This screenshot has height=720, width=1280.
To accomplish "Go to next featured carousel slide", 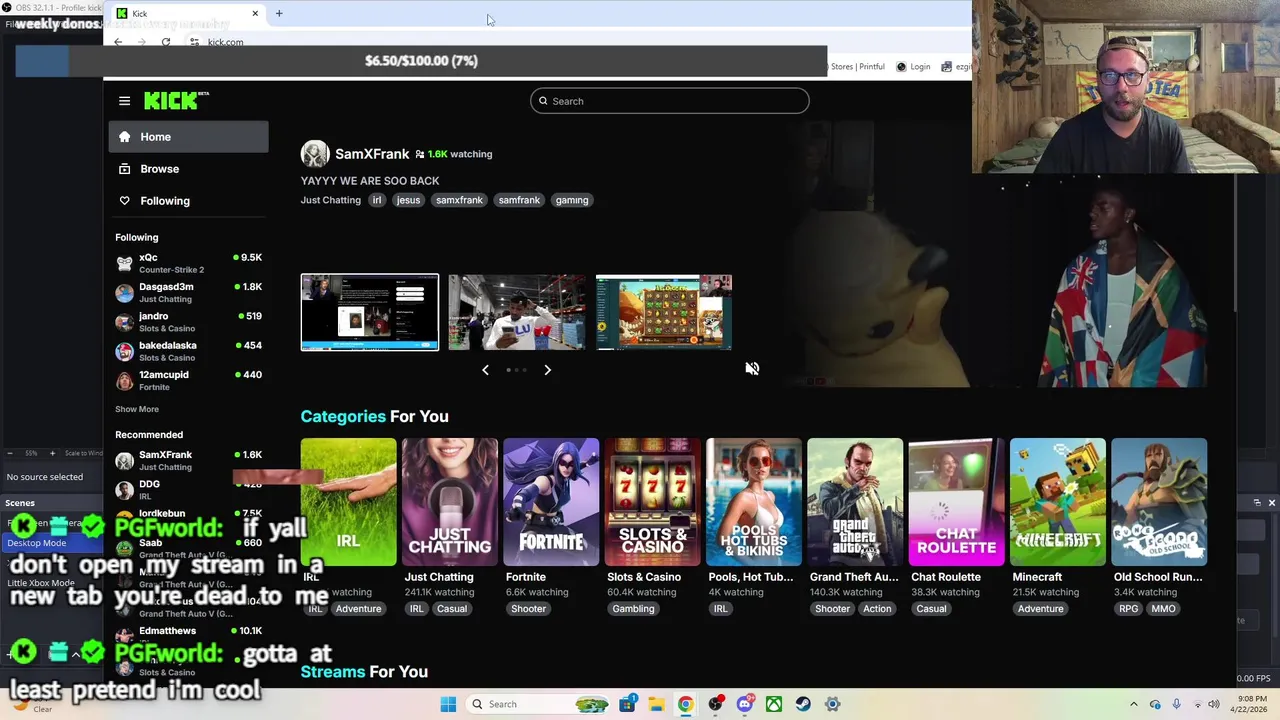I will click(x=547, y=370).
